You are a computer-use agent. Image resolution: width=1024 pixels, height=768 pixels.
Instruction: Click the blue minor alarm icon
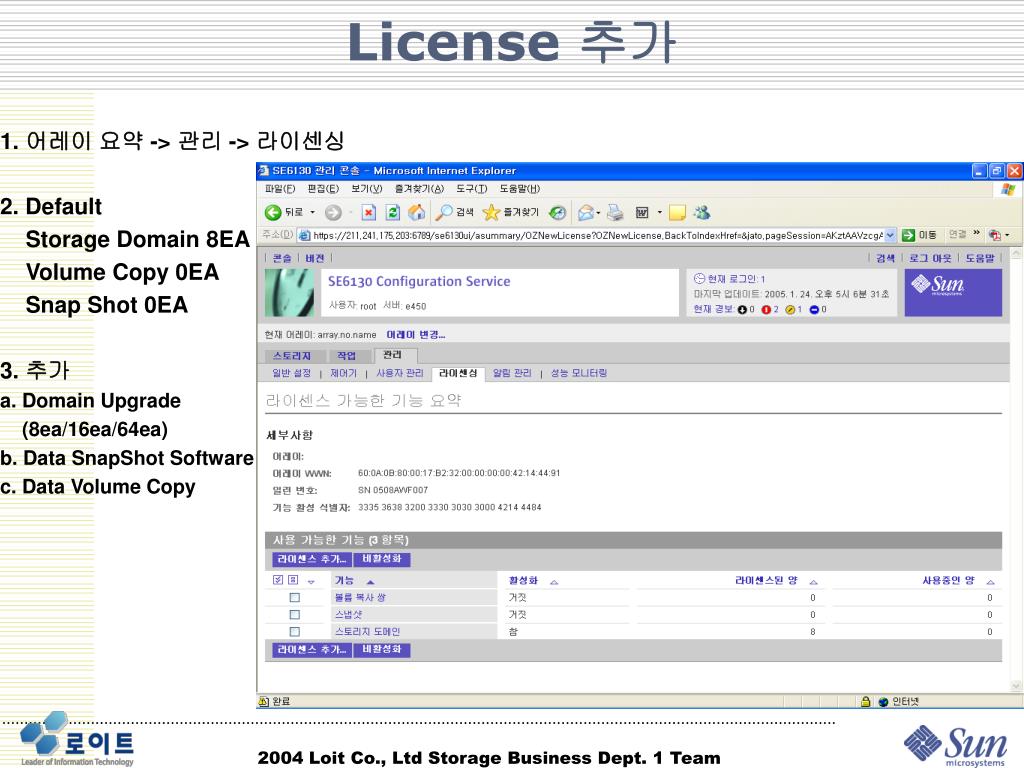(x=814, y=310)
